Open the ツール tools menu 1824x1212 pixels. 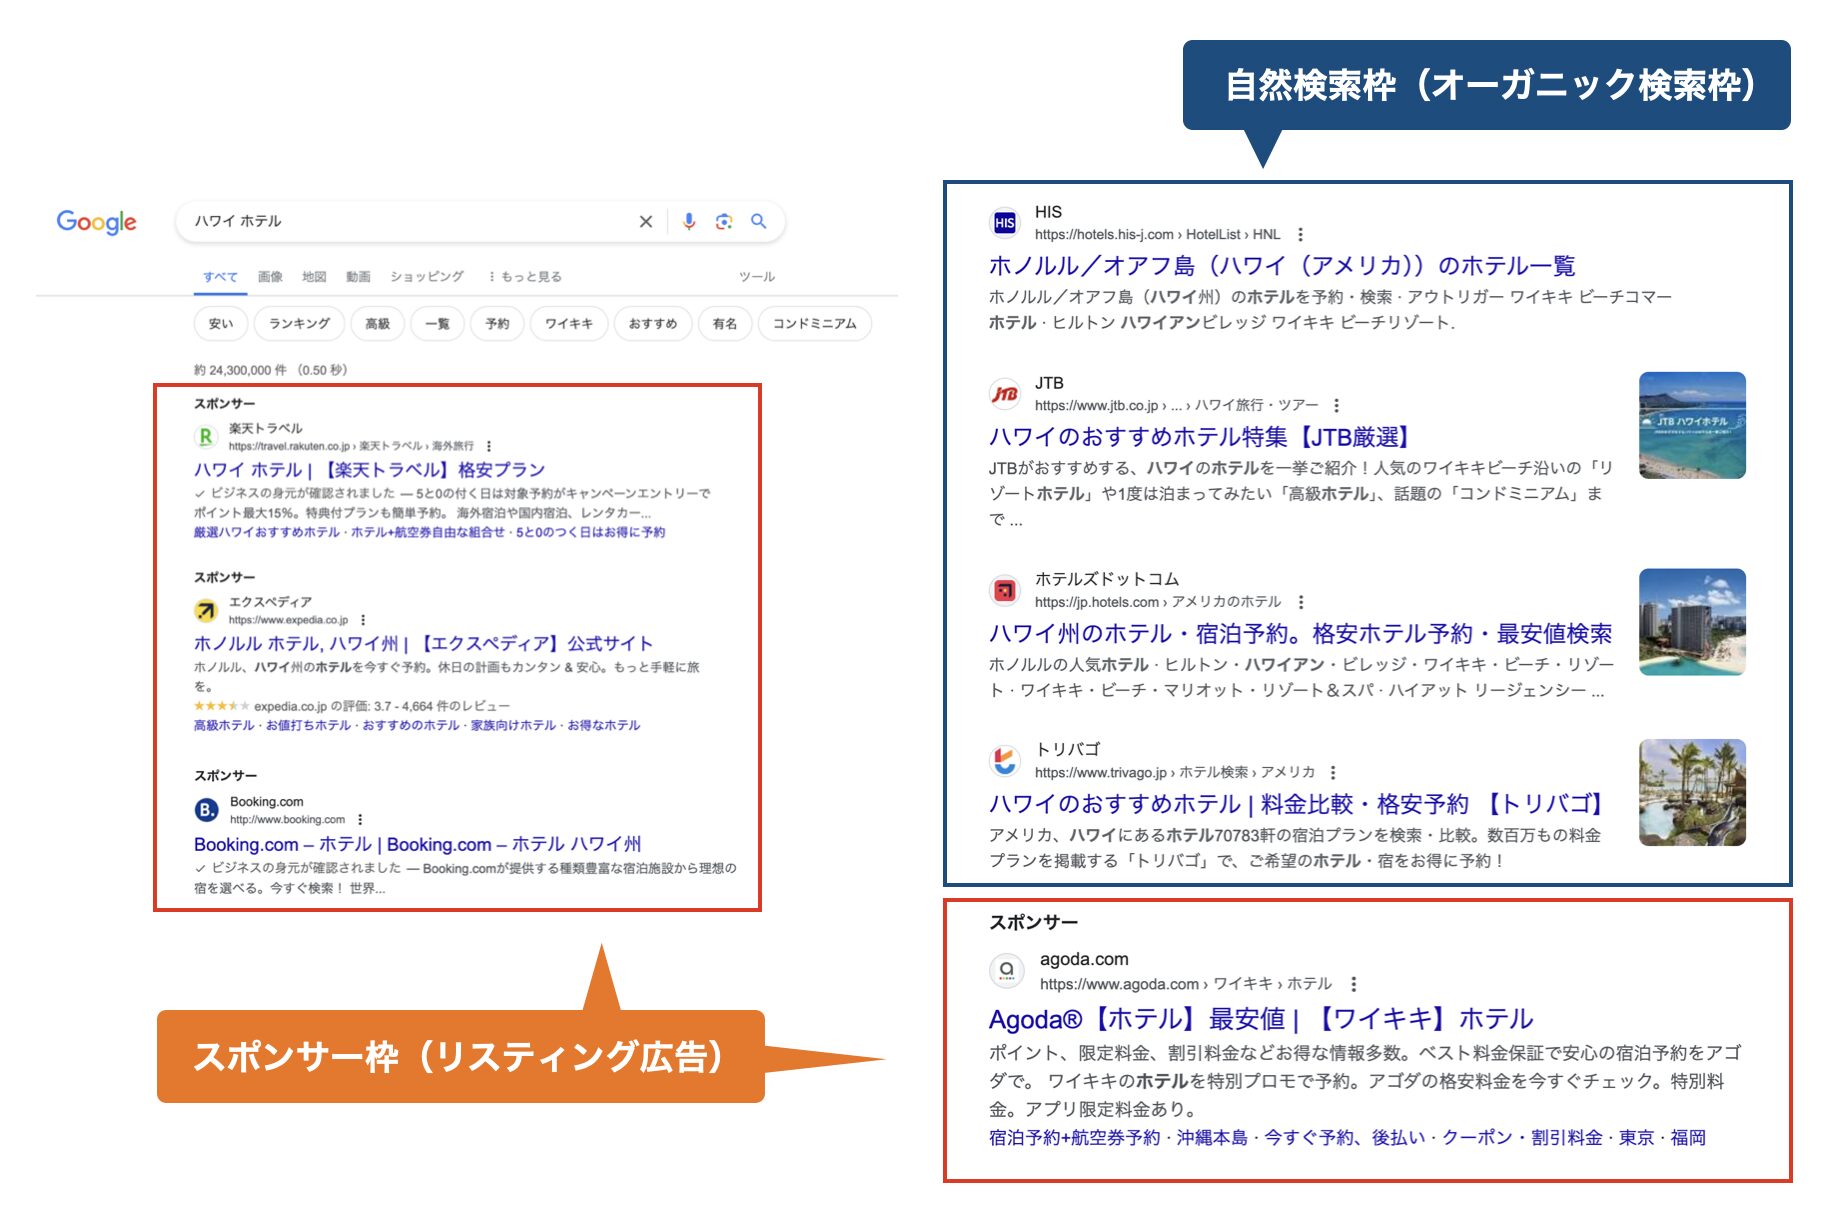point(756,276)
